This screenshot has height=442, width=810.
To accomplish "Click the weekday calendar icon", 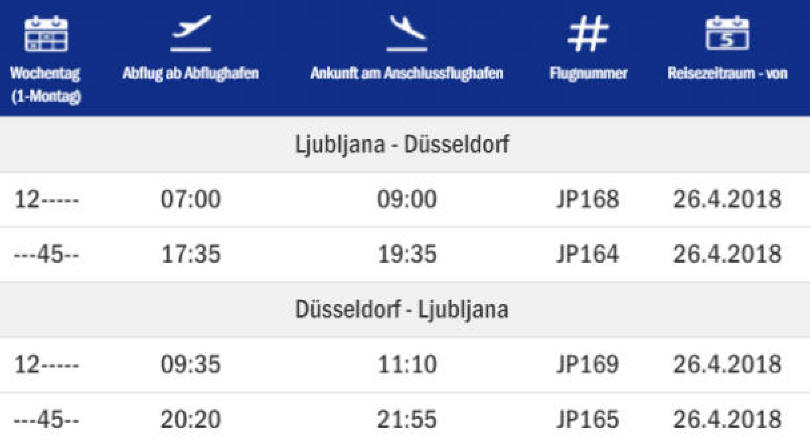I will [x=46, y=34].
